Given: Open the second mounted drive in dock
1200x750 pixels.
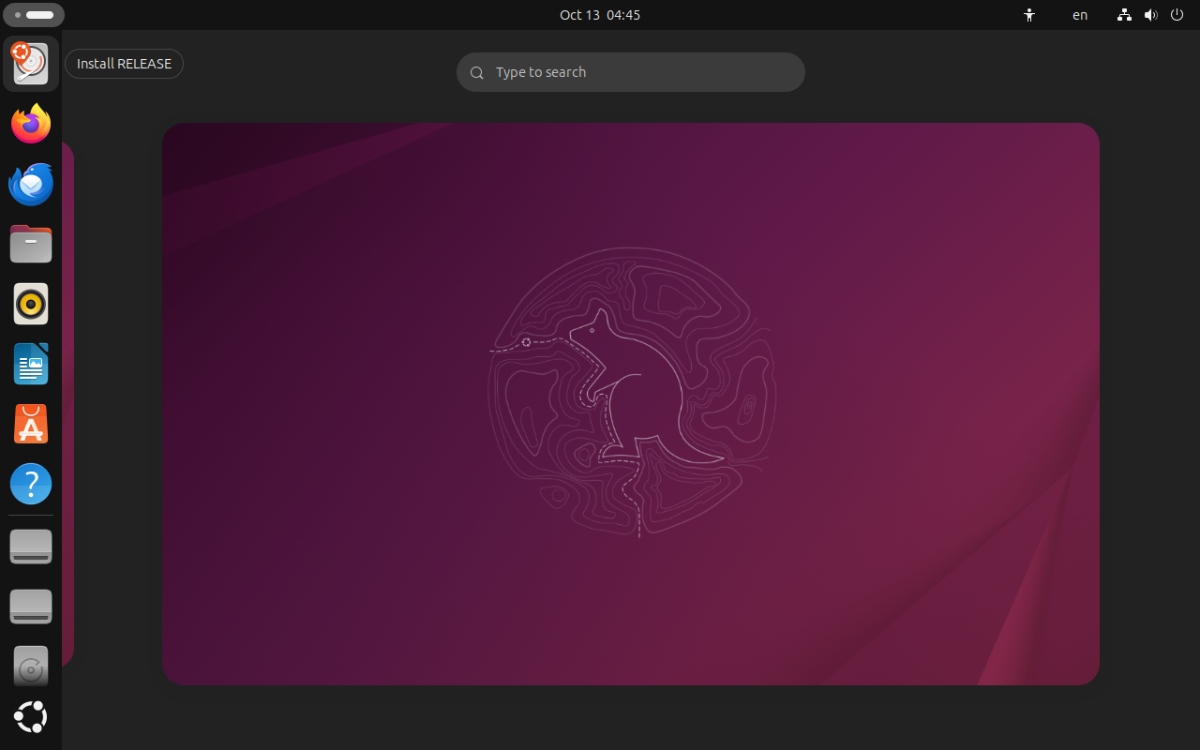Looking at the screenshot, I should 31,607.
